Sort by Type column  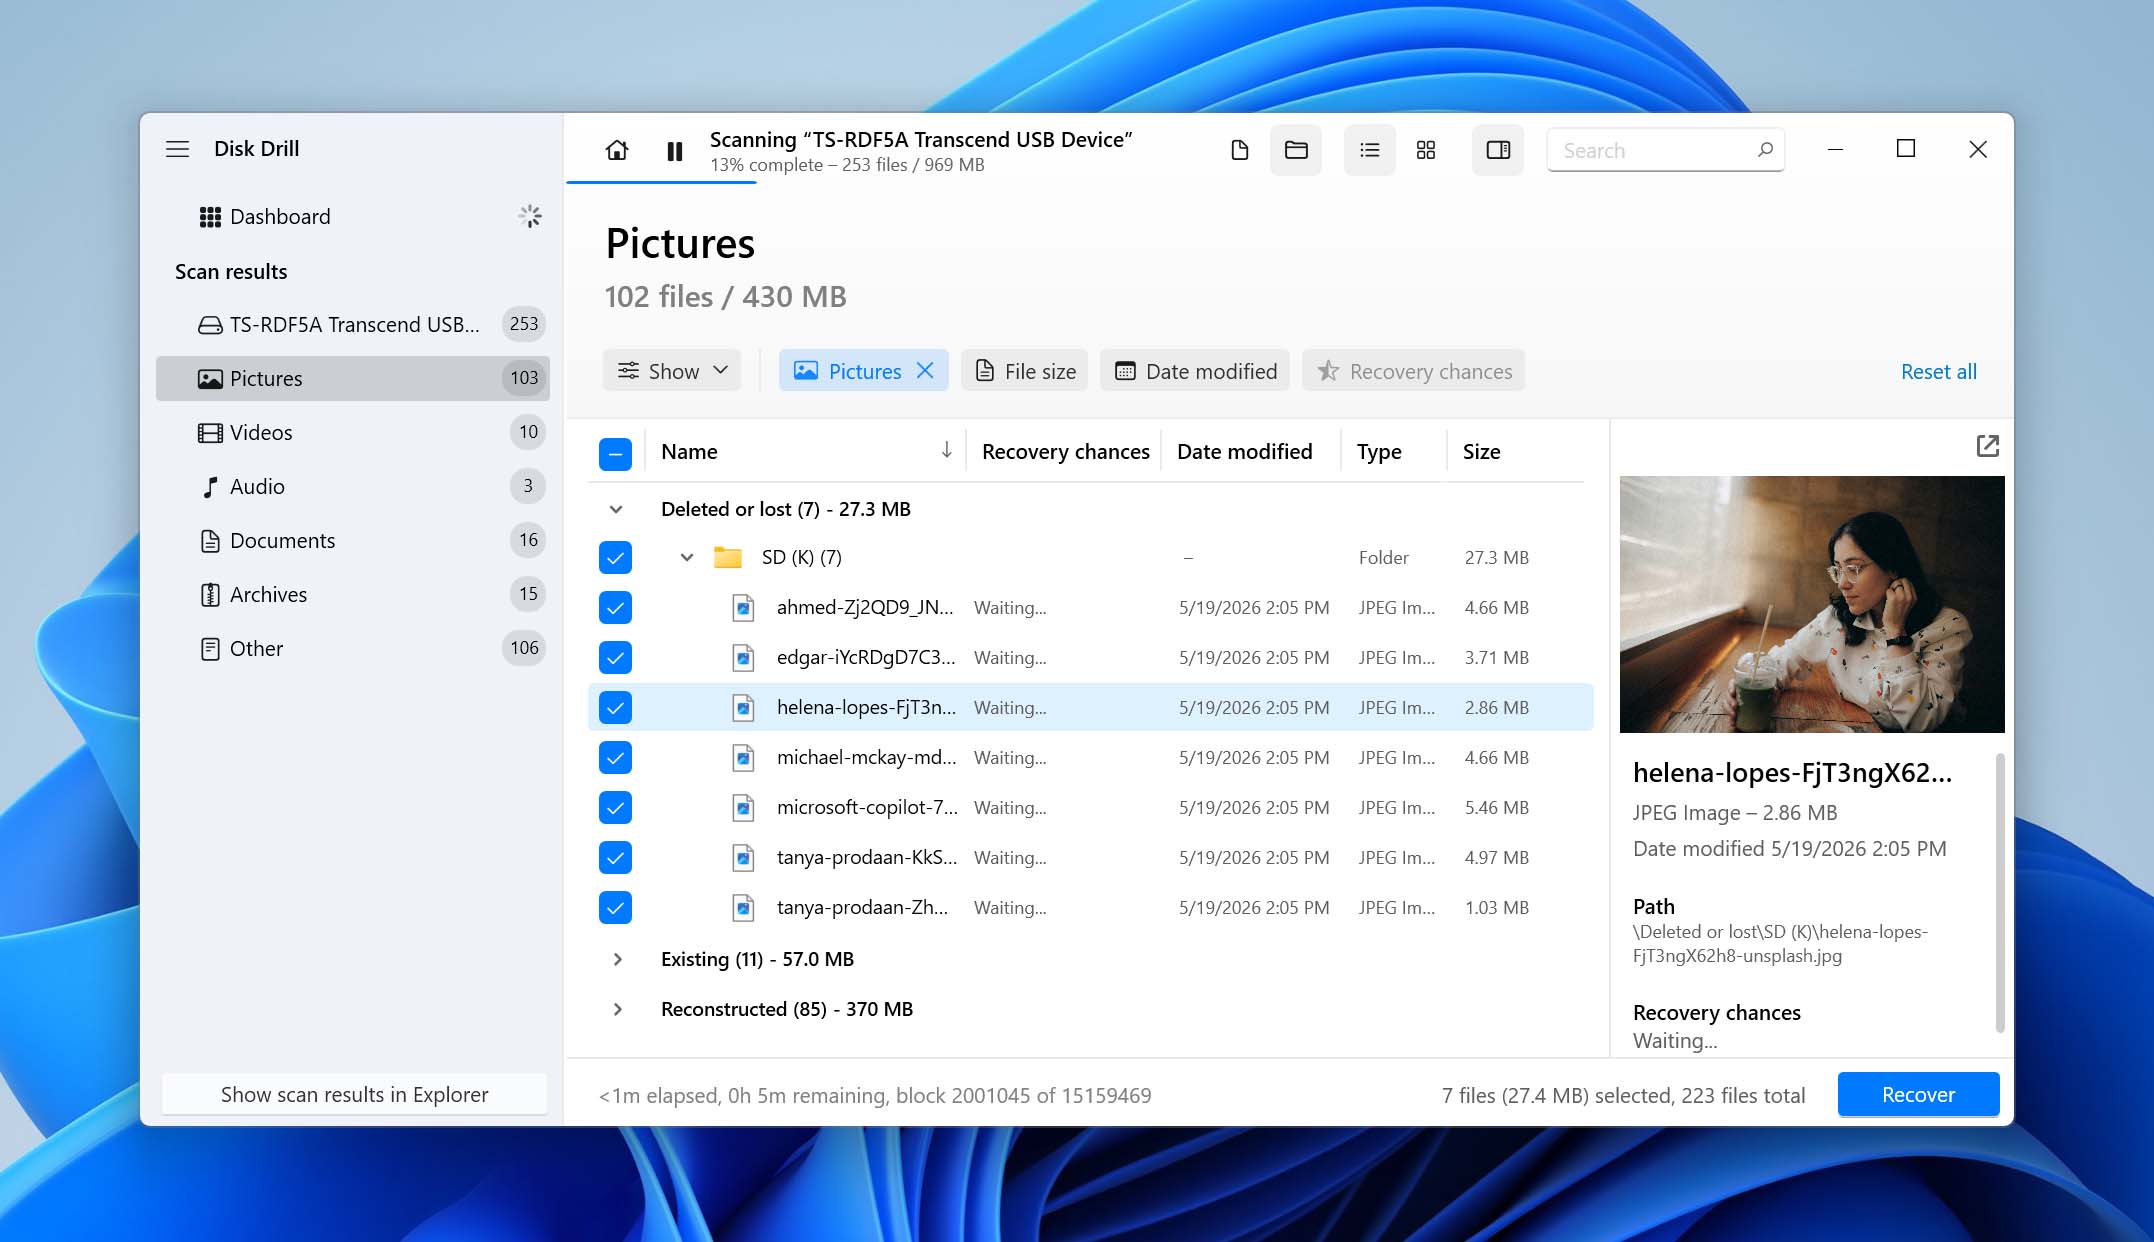tap(1379, 452)
